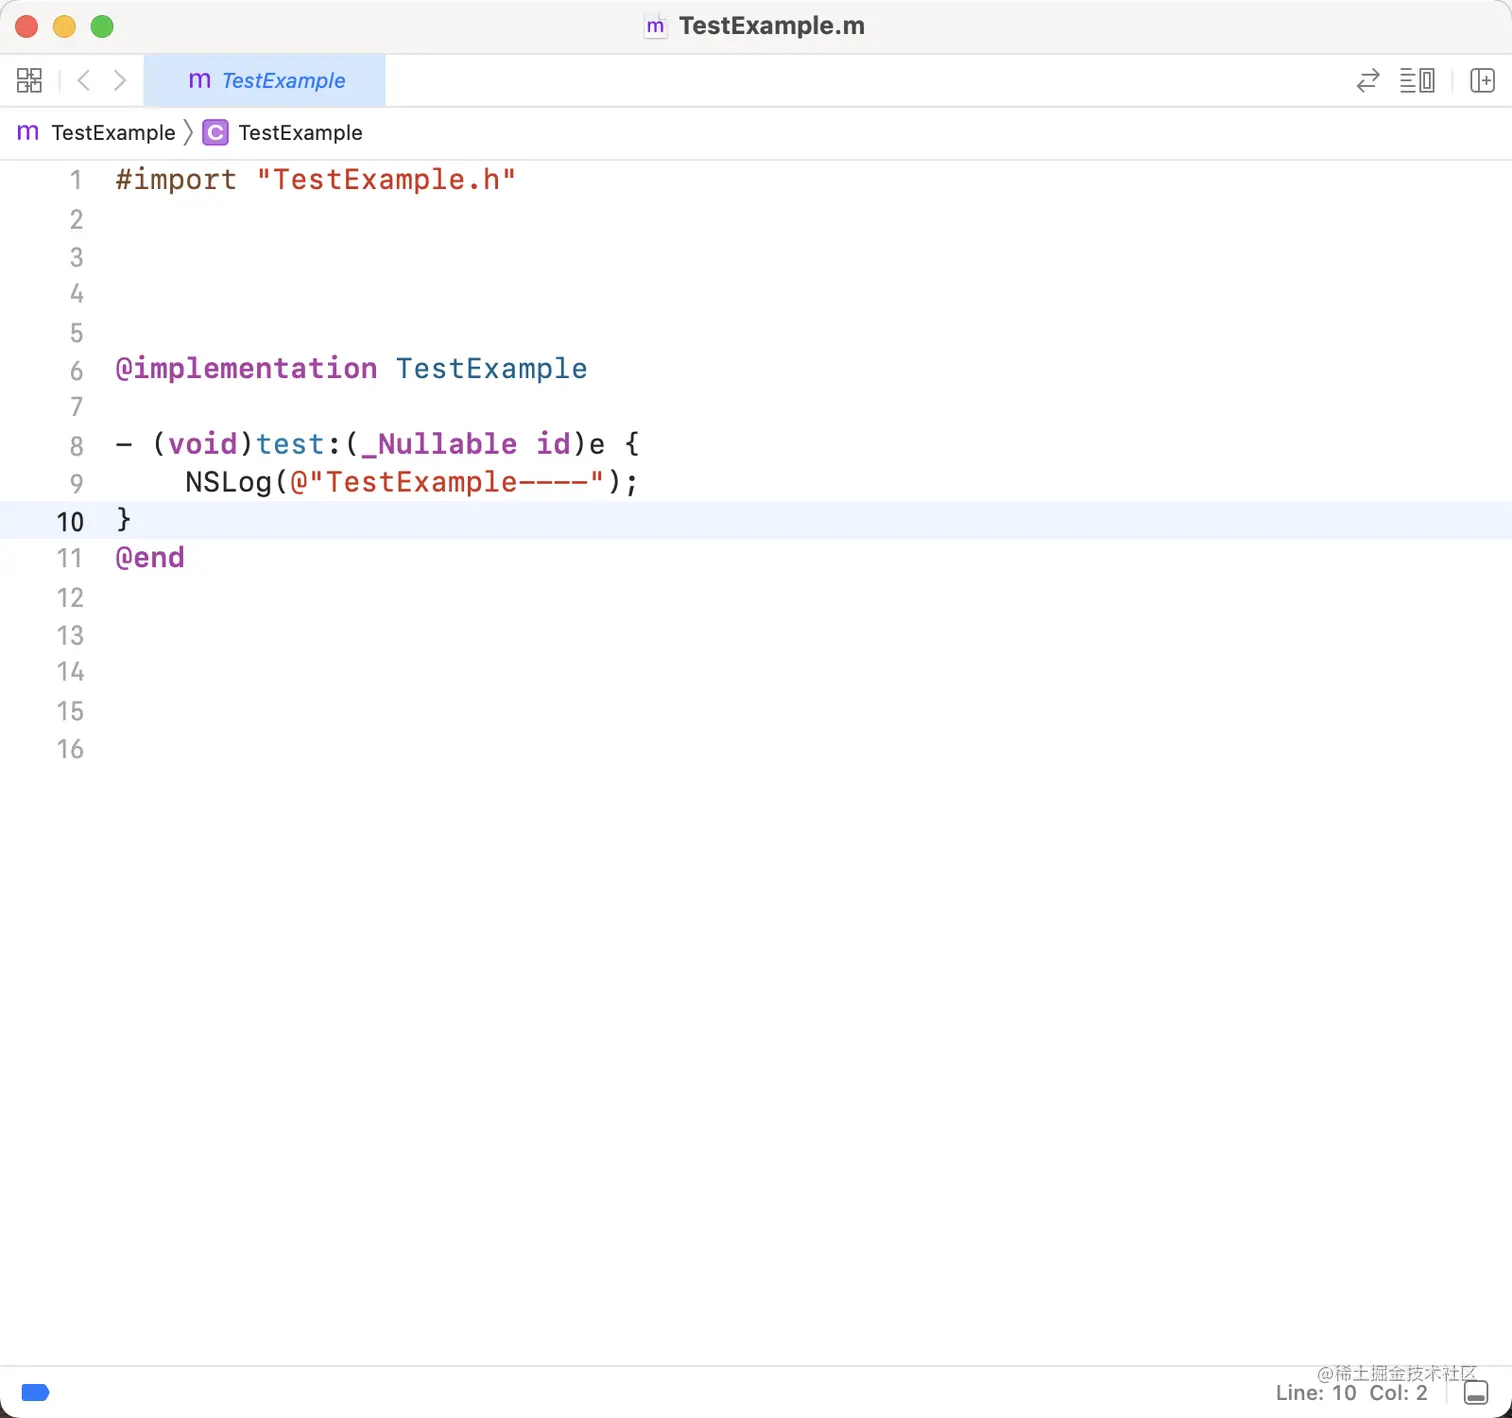Click the _Nullable keyword
Image resolution: width=1512 pixels, height=1418 pixels.
(439, 444)
